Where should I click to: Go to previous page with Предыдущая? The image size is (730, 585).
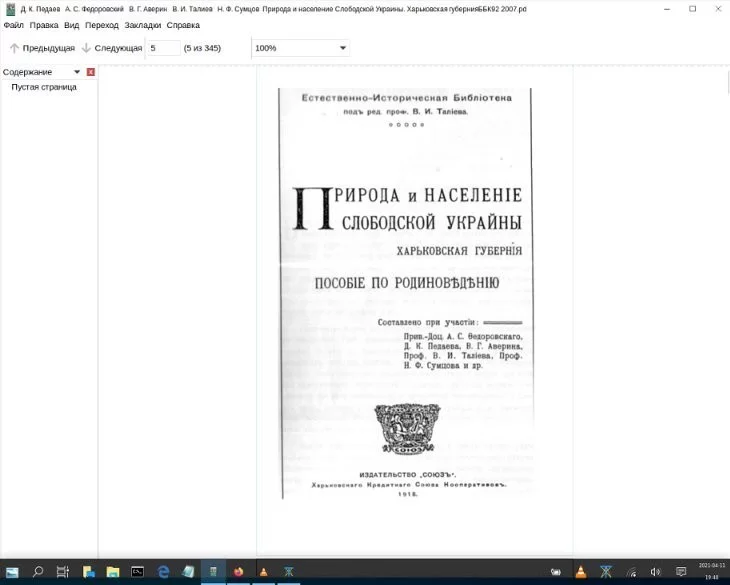click(42, 48)
